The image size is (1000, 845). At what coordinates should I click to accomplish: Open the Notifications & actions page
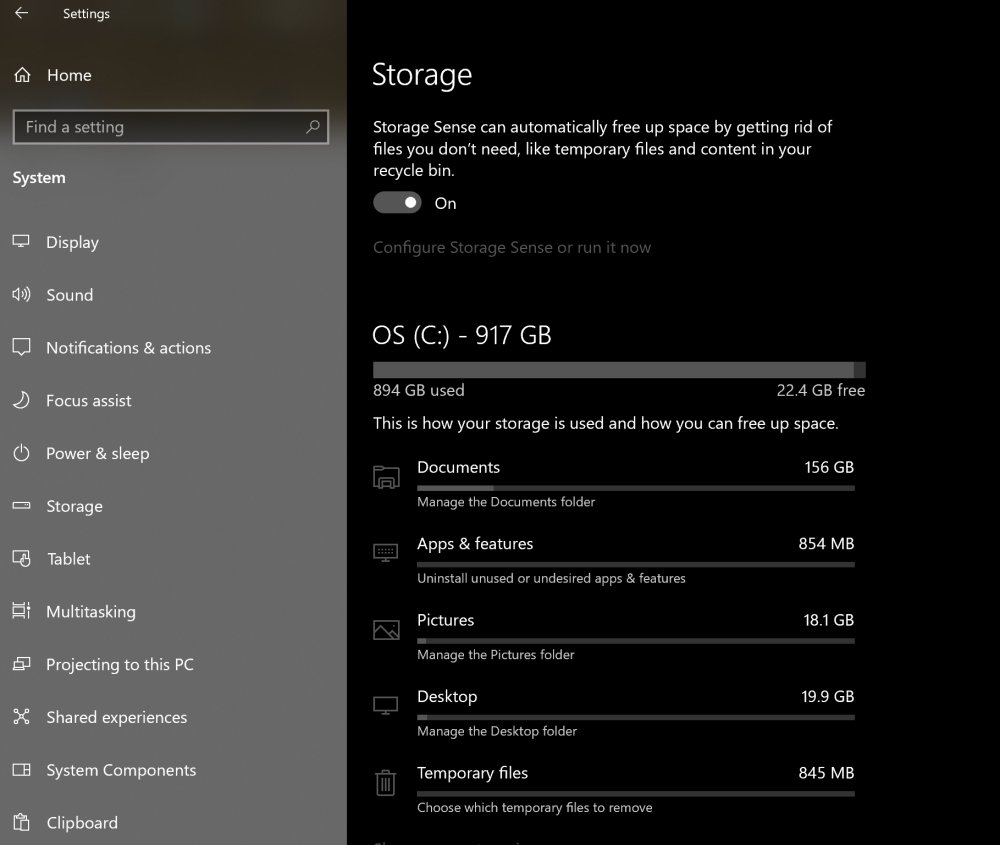(128, 348)
